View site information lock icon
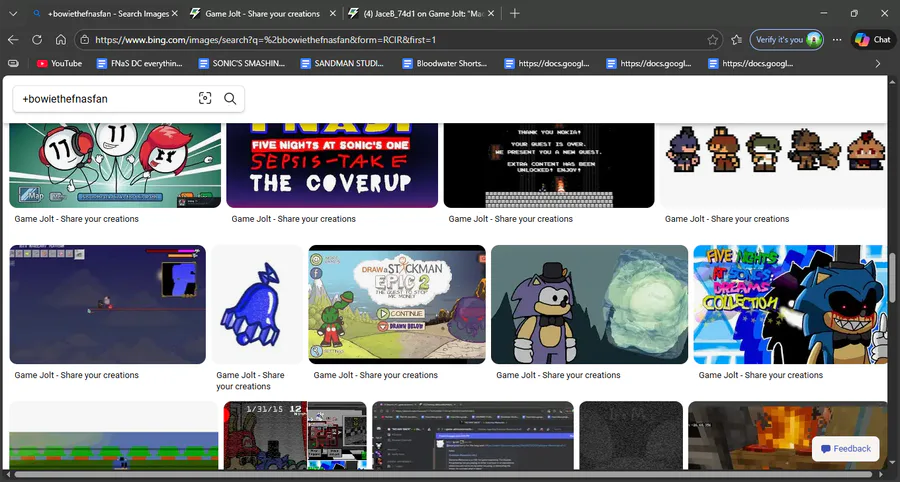This screenshot has width=900, height=482. coord(84,40)
